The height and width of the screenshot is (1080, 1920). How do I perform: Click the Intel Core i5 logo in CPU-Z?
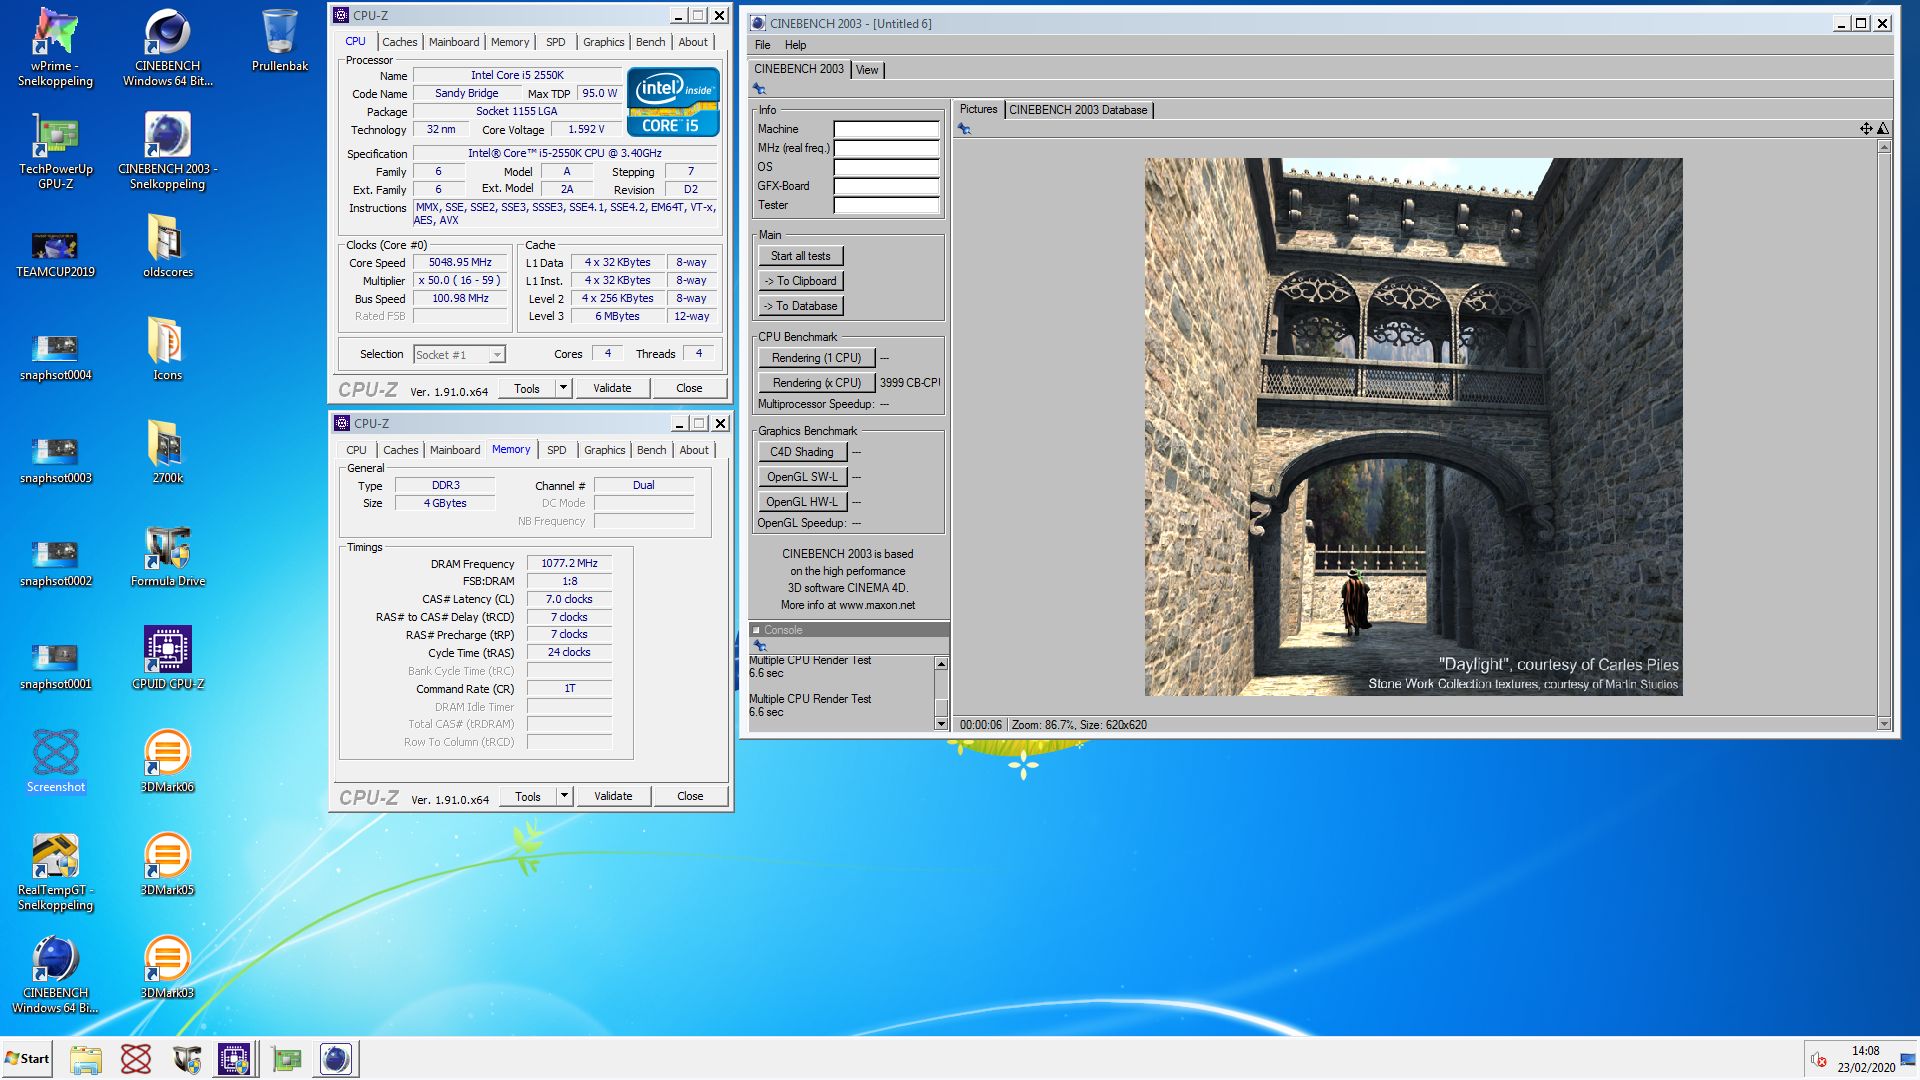[673, 102]
